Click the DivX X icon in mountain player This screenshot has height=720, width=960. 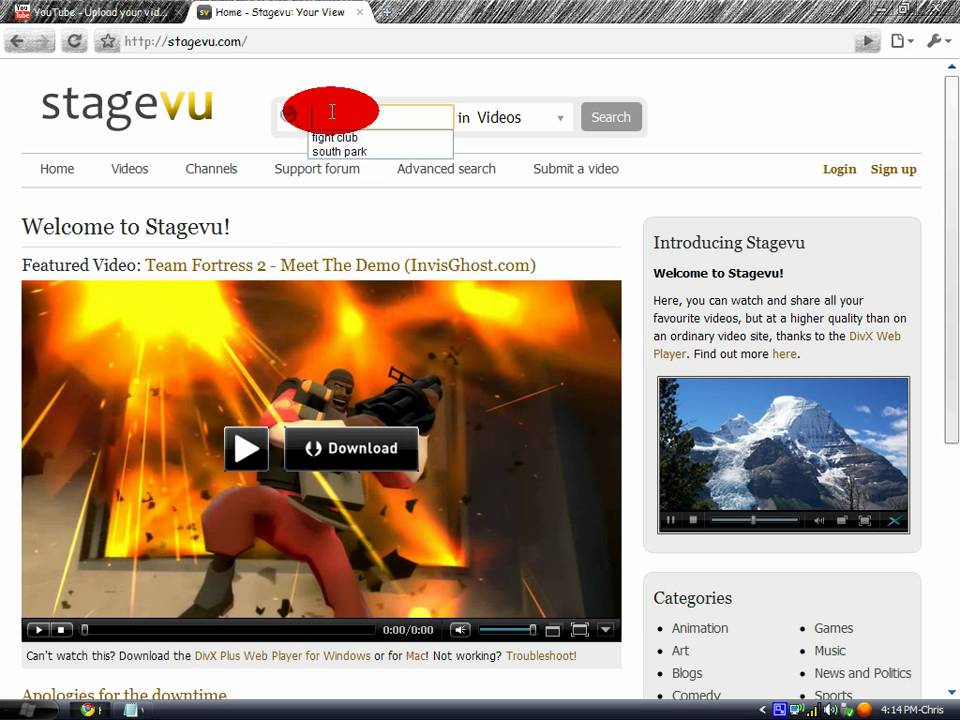893,520
